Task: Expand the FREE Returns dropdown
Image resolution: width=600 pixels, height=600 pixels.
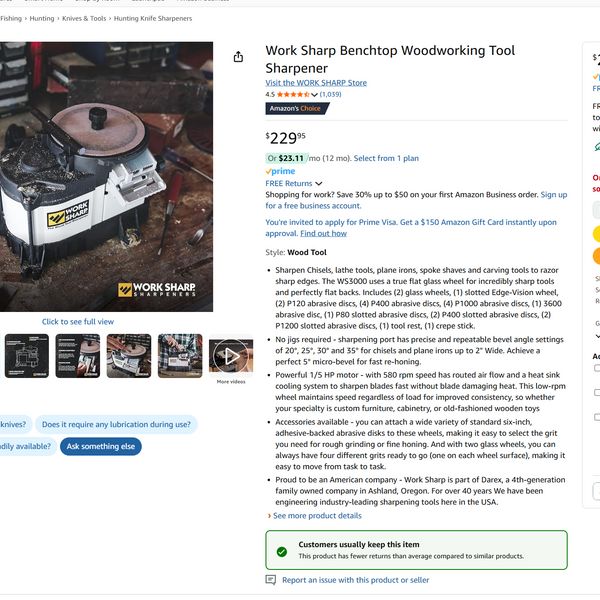Action: [x=319, y=184]
